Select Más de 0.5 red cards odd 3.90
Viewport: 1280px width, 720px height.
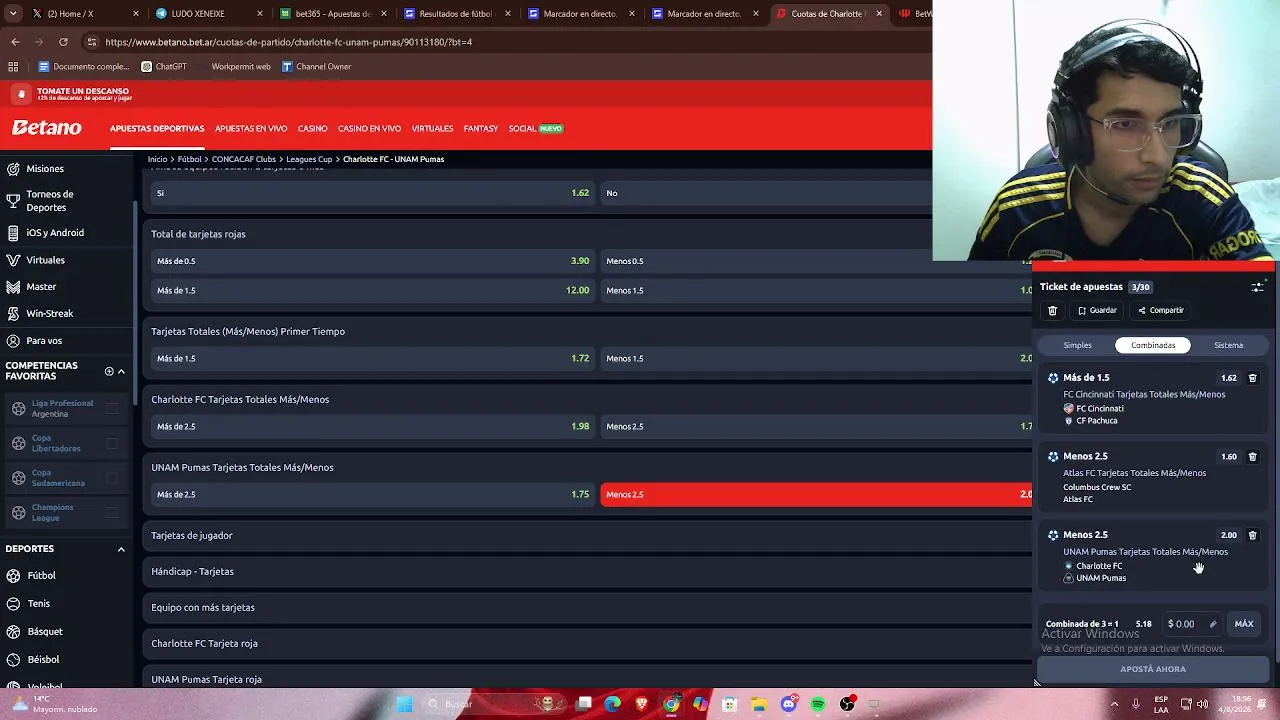(x=372, y=261)
